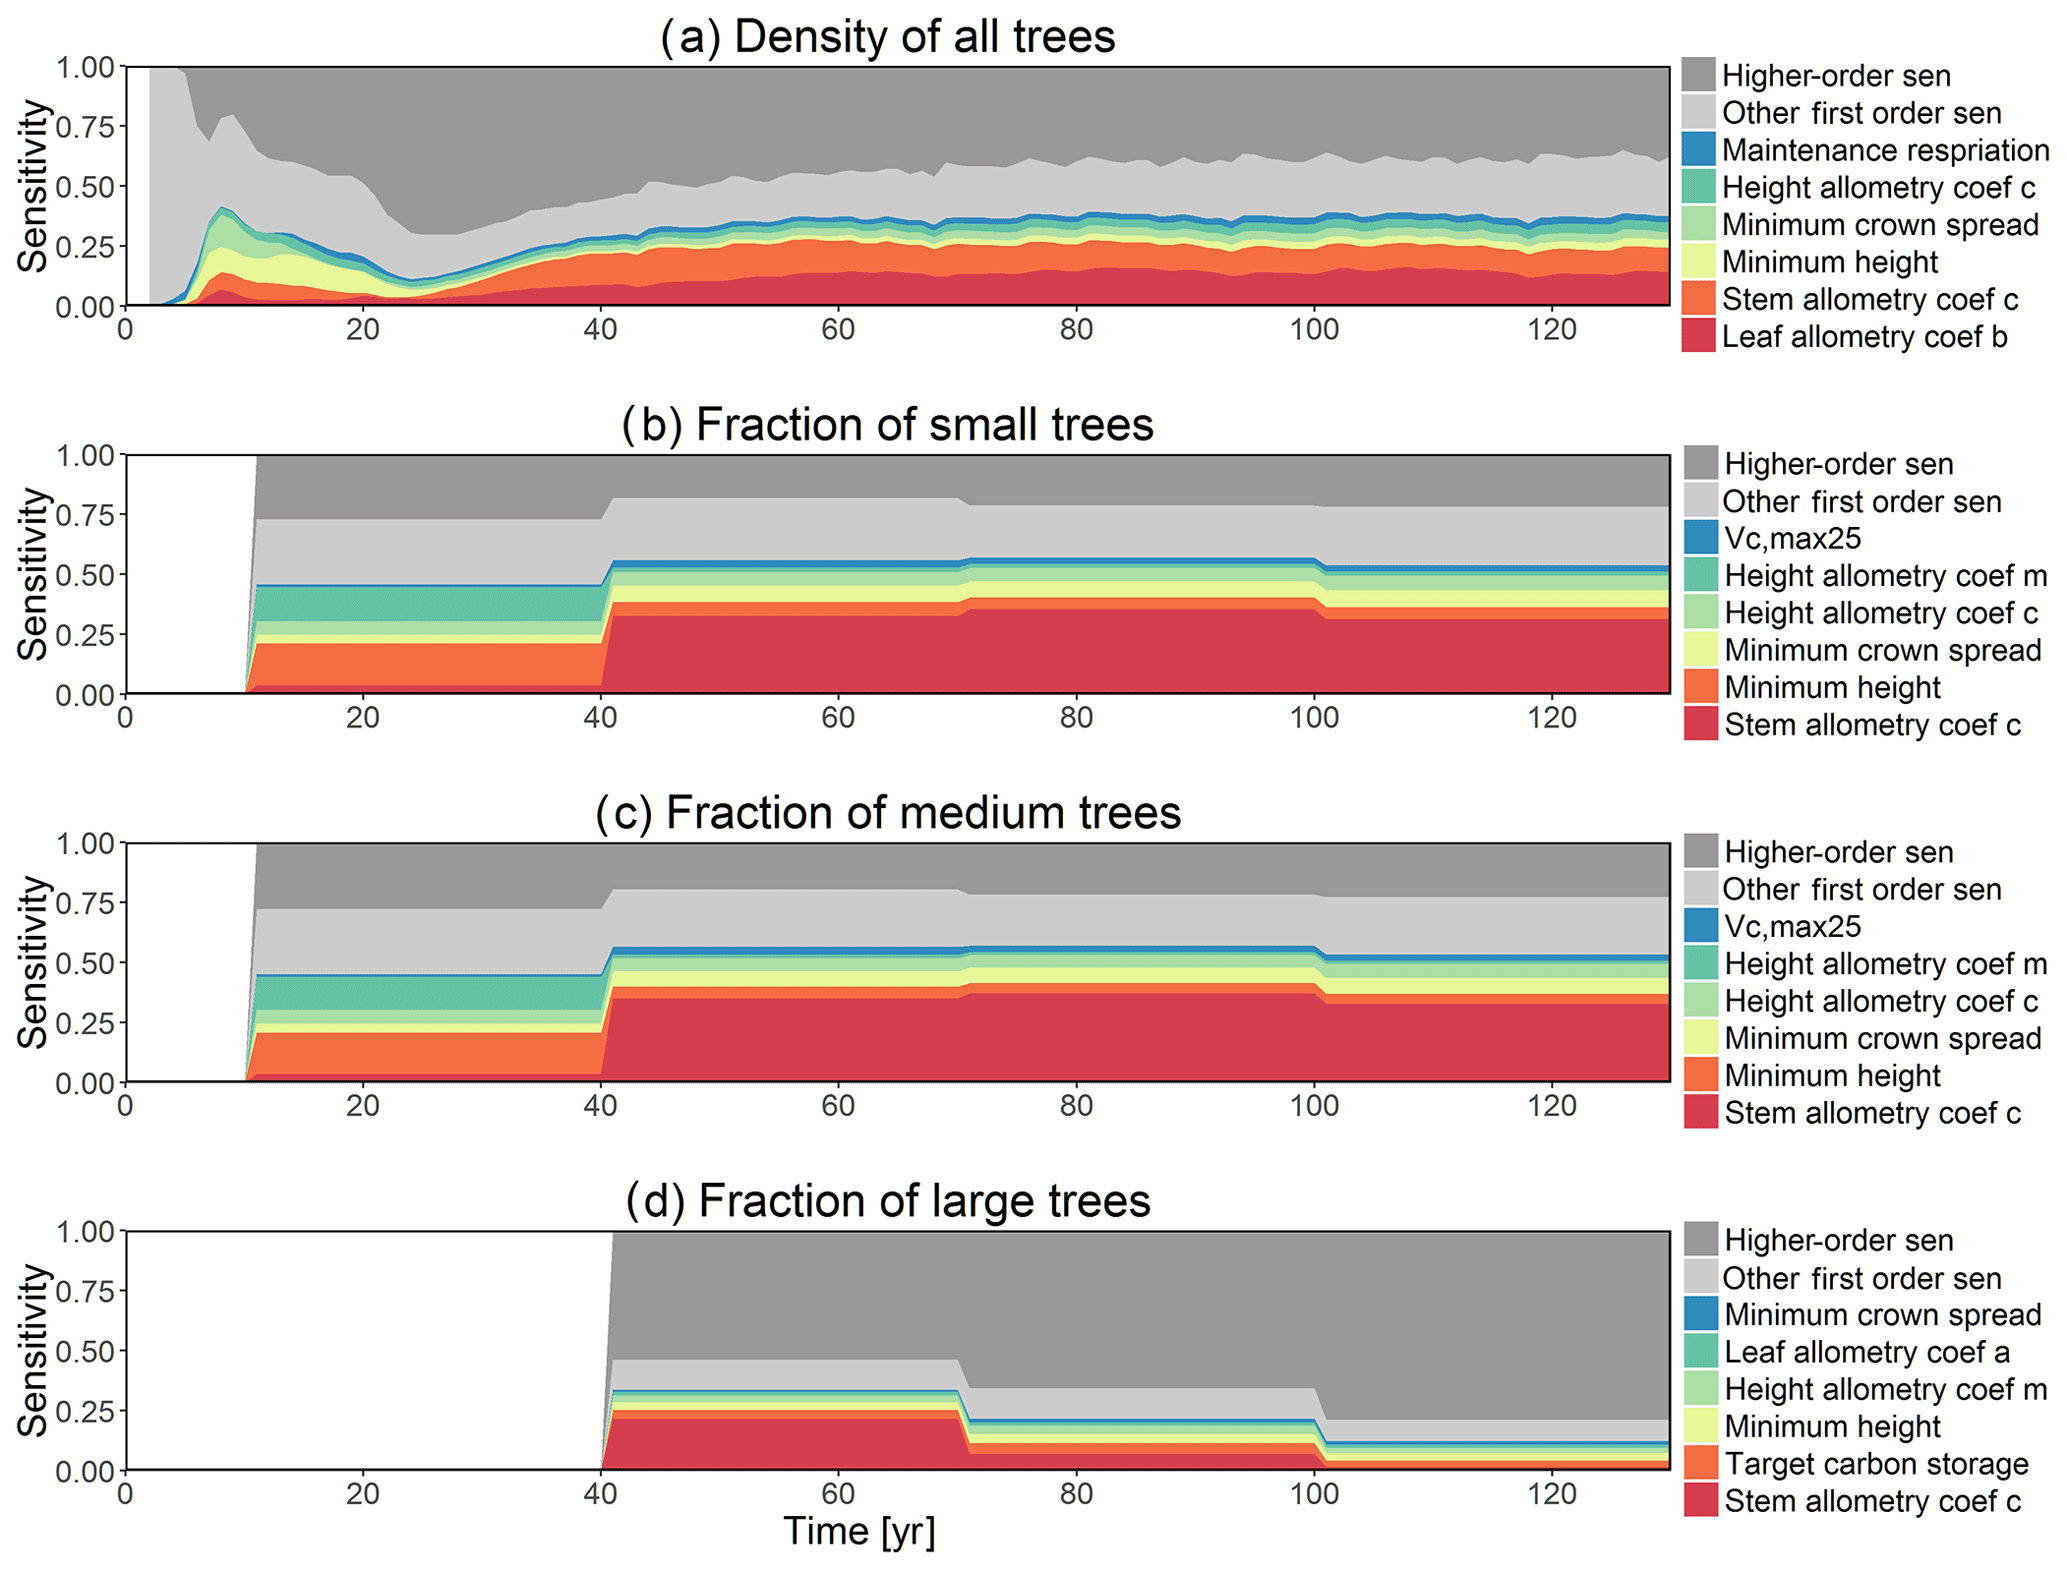Click the Sensitivity y-axis label of panel (a)
Screen dimensions: 2067x1570
(x=33, y=186)
